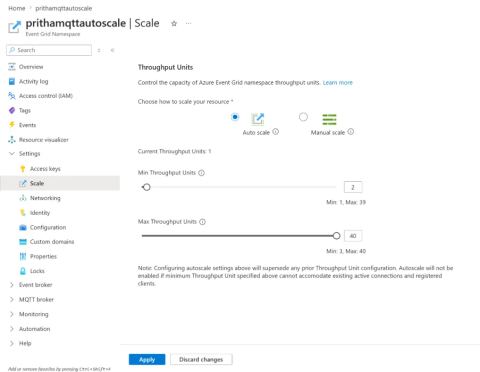The image size is (480, 372).
Task: Click the Min Throughput Units slider track
Action: pyautogui.click(x=239, y=187)
